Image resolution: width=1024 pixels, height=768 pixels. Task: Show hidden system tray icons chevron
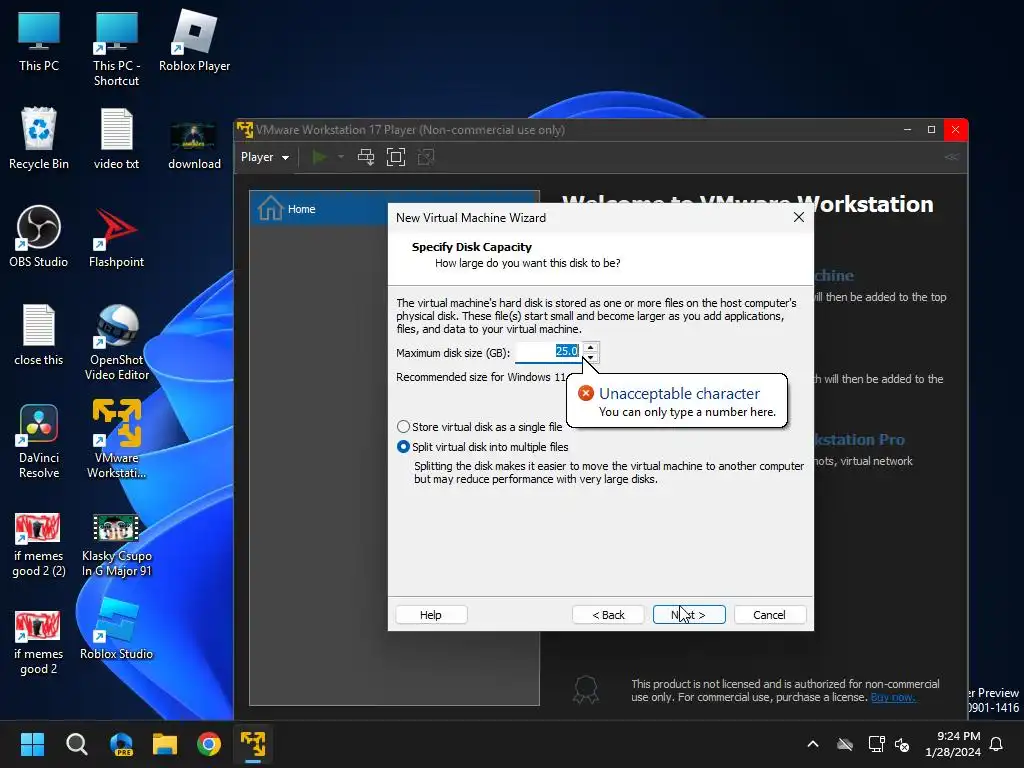[x=813, y=744]
